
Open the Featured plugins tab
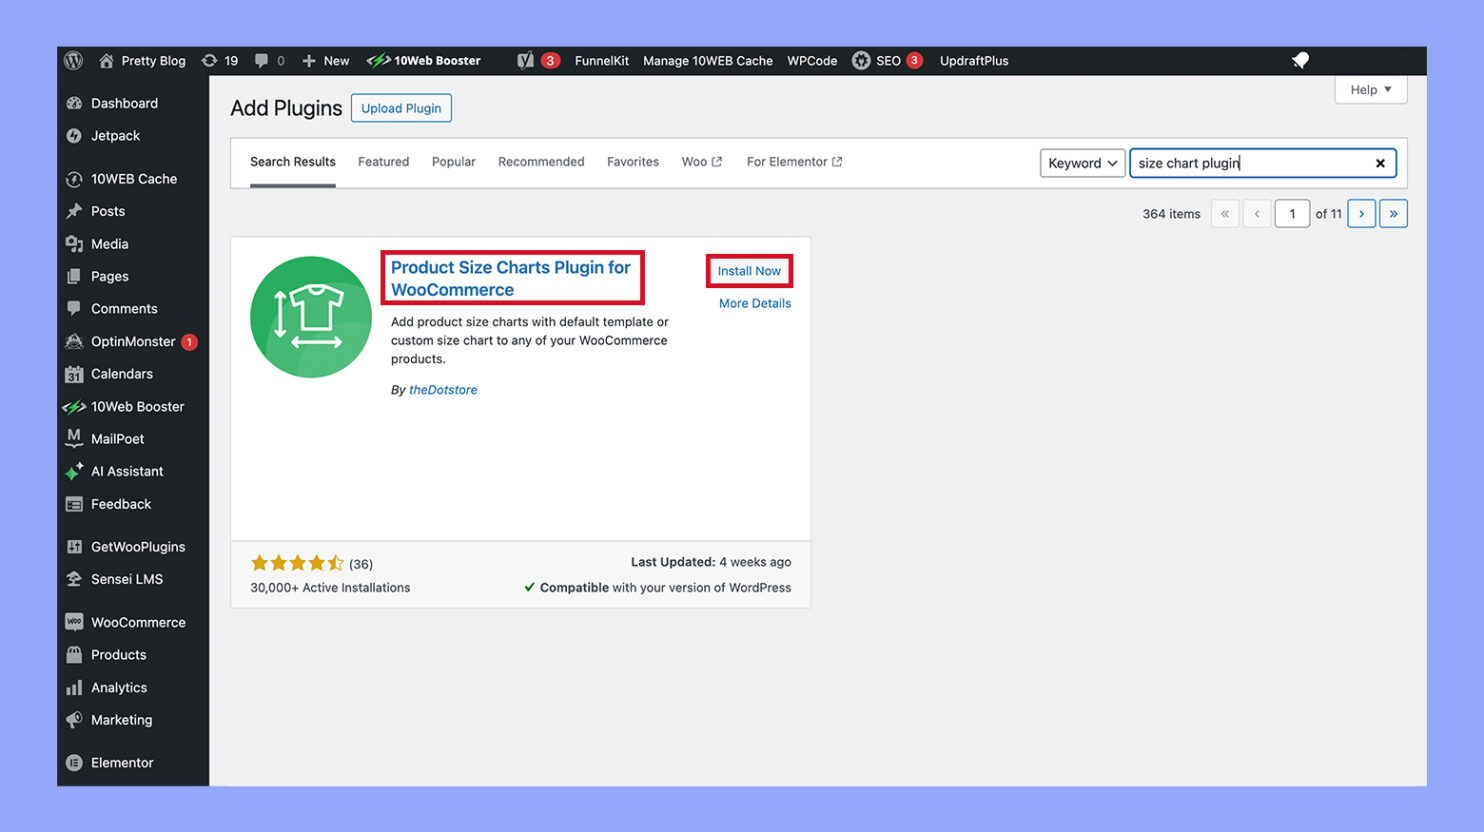pyautogui.click(x=383, y=161)
